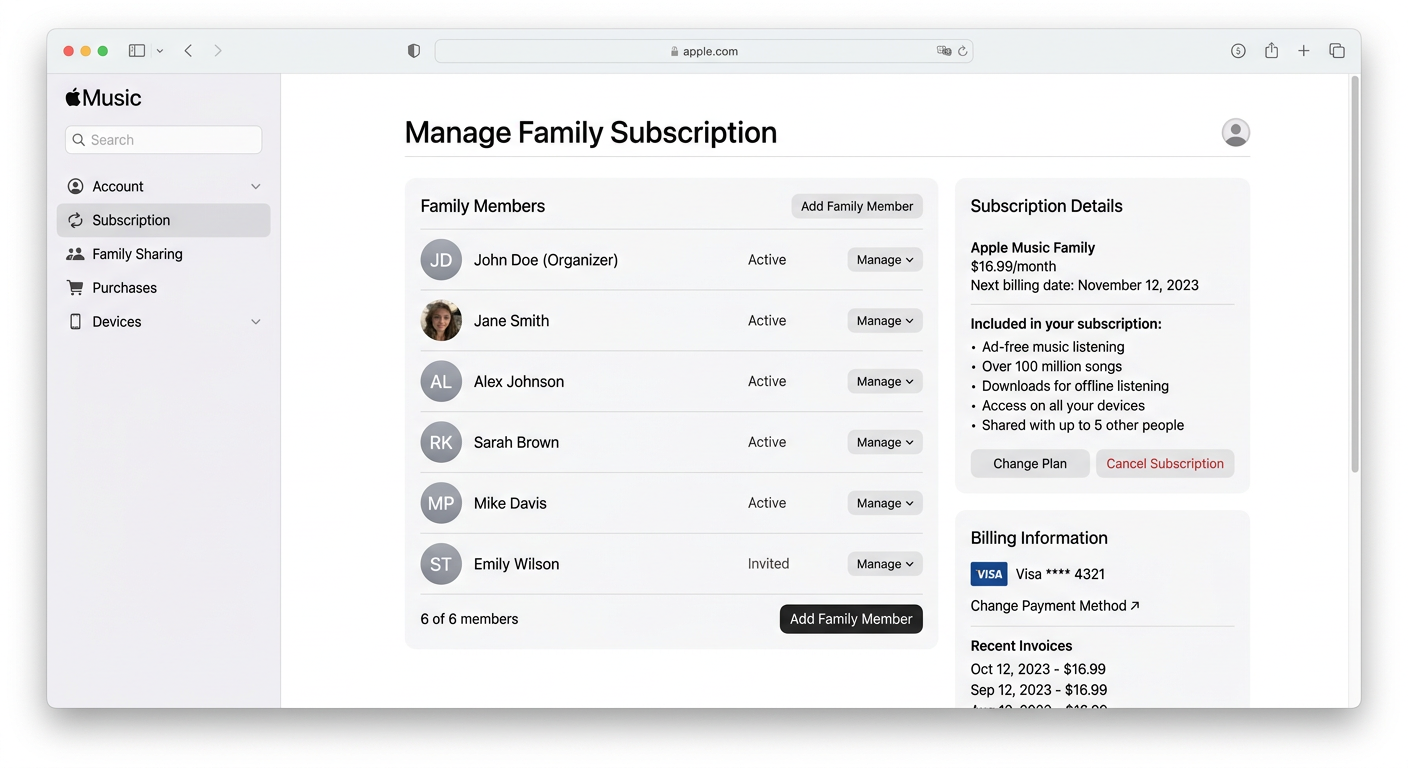1408x768 pixels.
Task: Open Manage dropdown for Alex Johnson
Action: click(885, 382)
